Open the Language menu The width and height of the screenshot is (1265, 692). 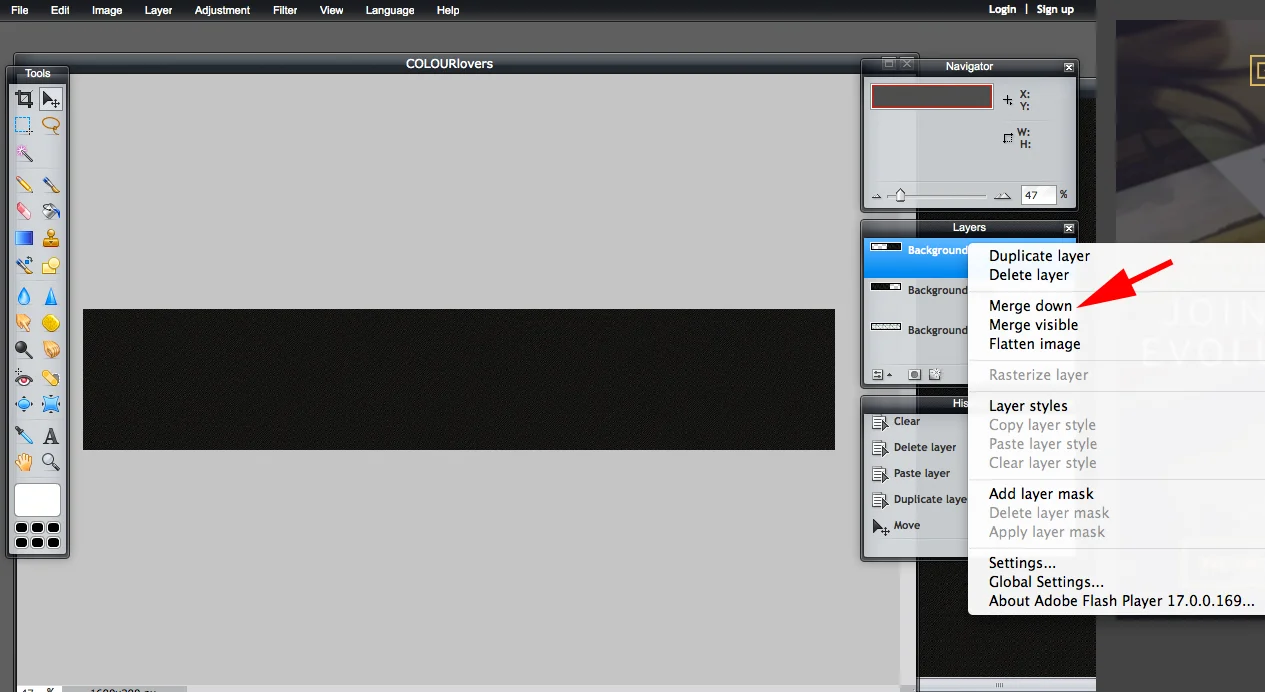click(x=390, y=10)
